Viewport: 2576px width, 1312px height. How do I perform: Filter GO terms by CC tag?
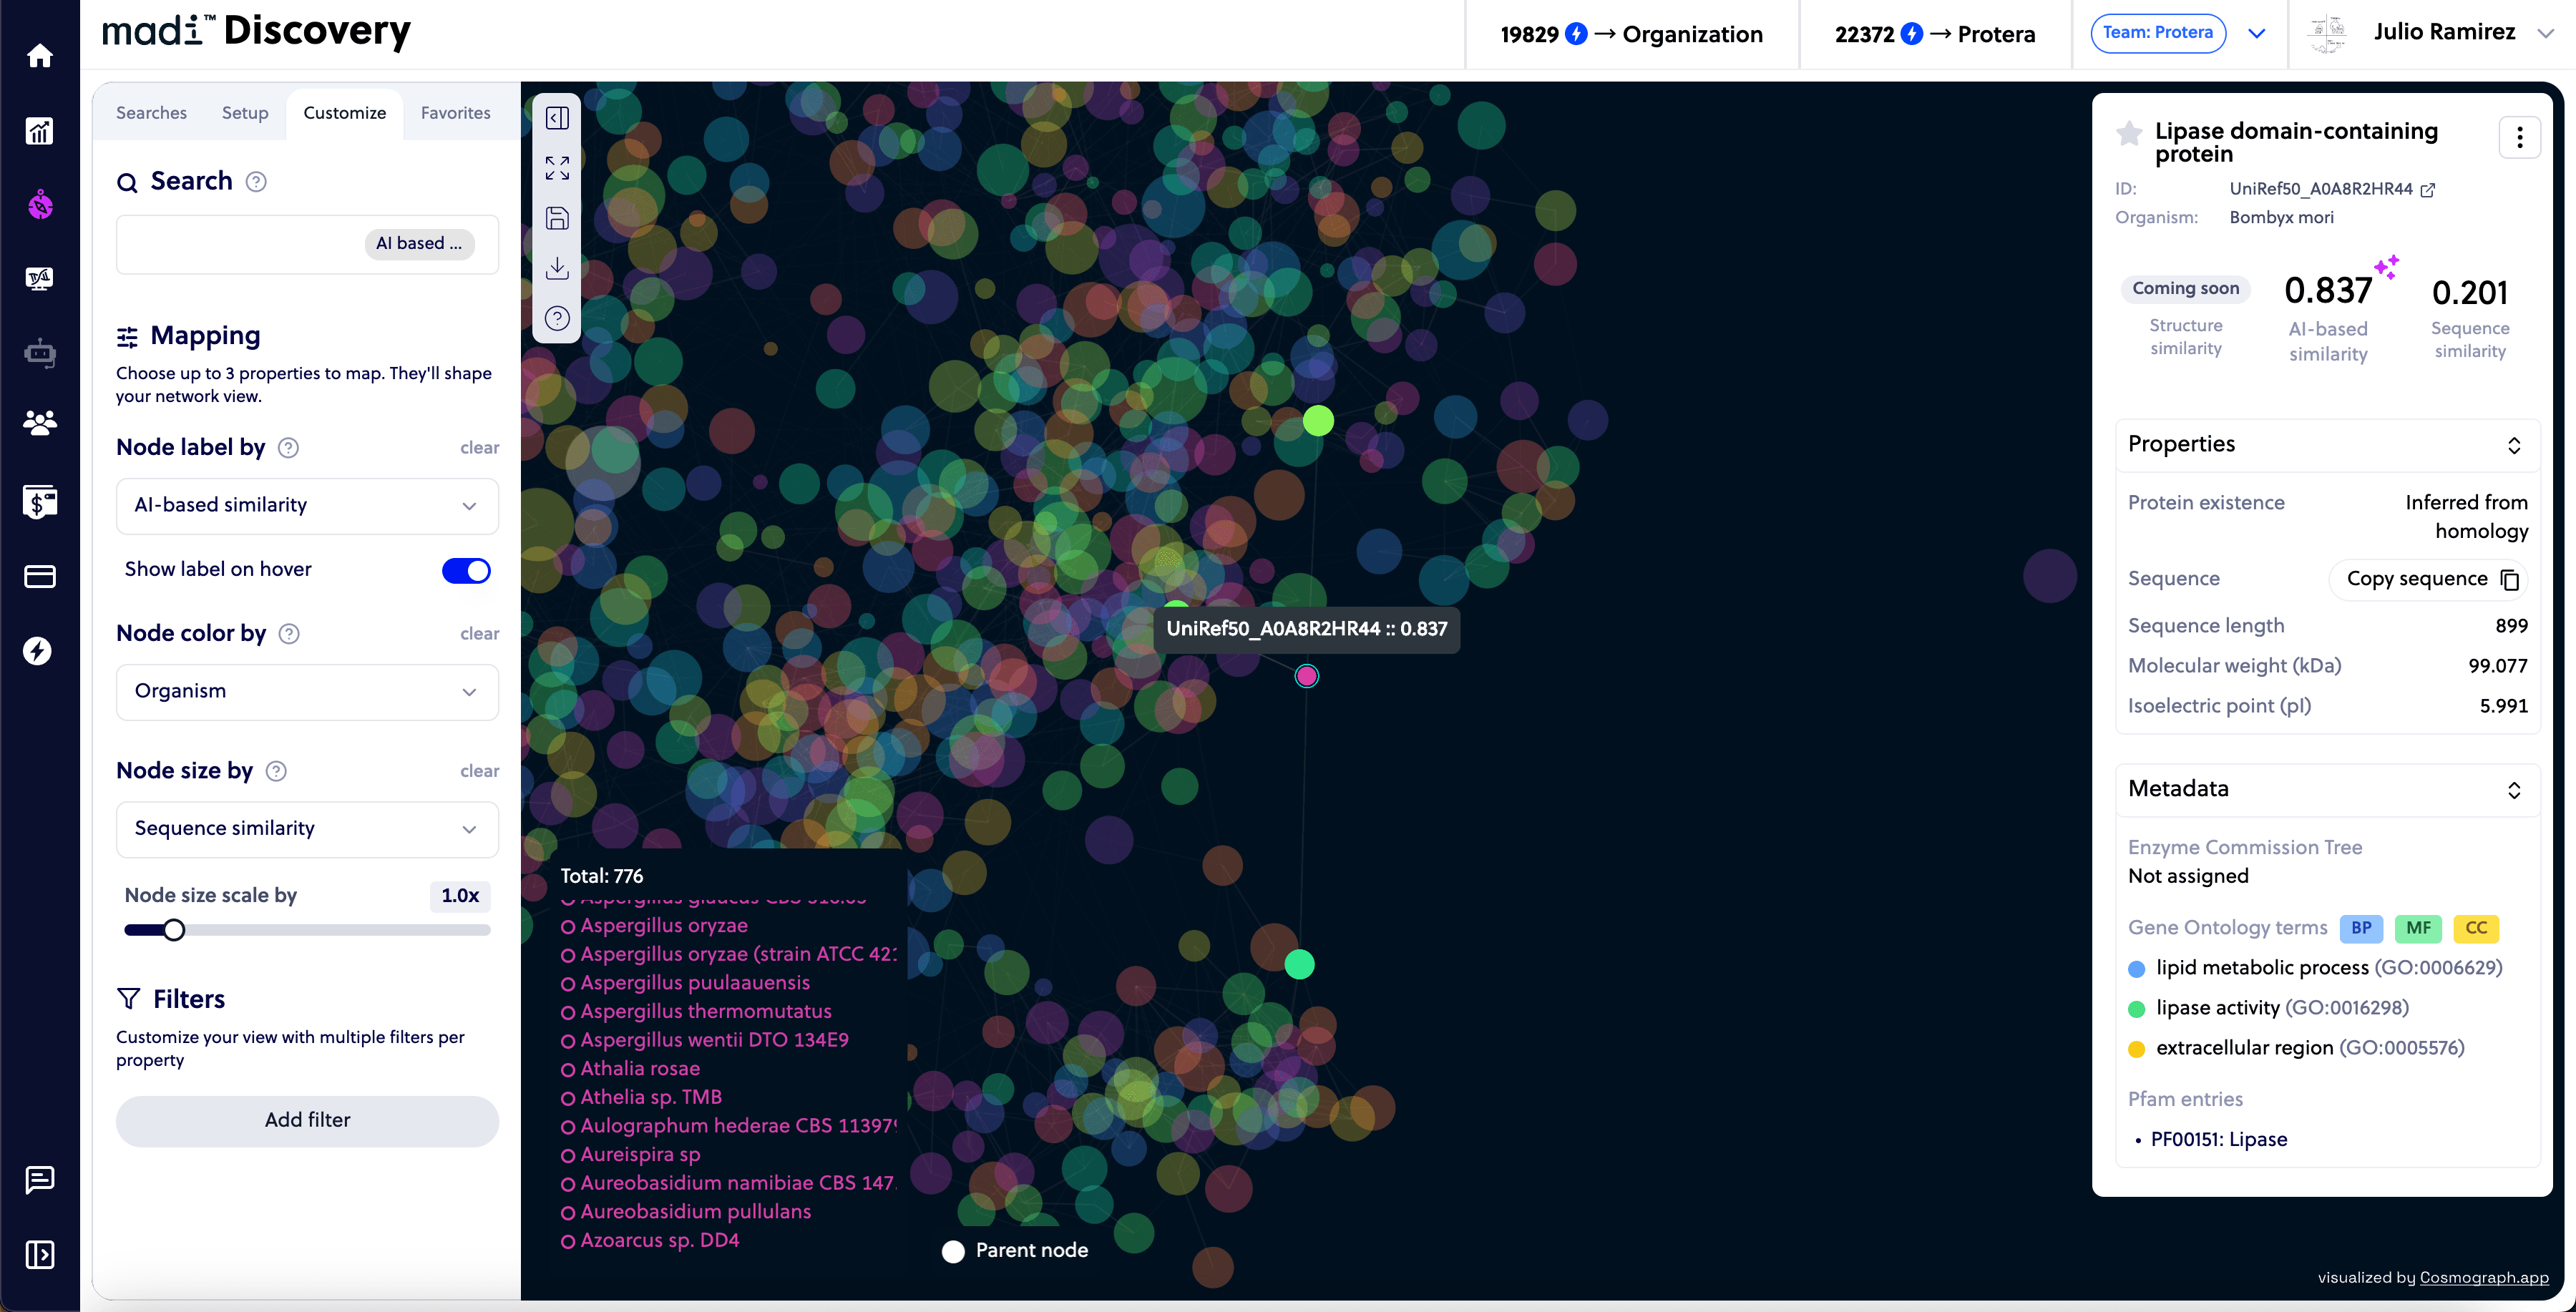[2476, 929]
